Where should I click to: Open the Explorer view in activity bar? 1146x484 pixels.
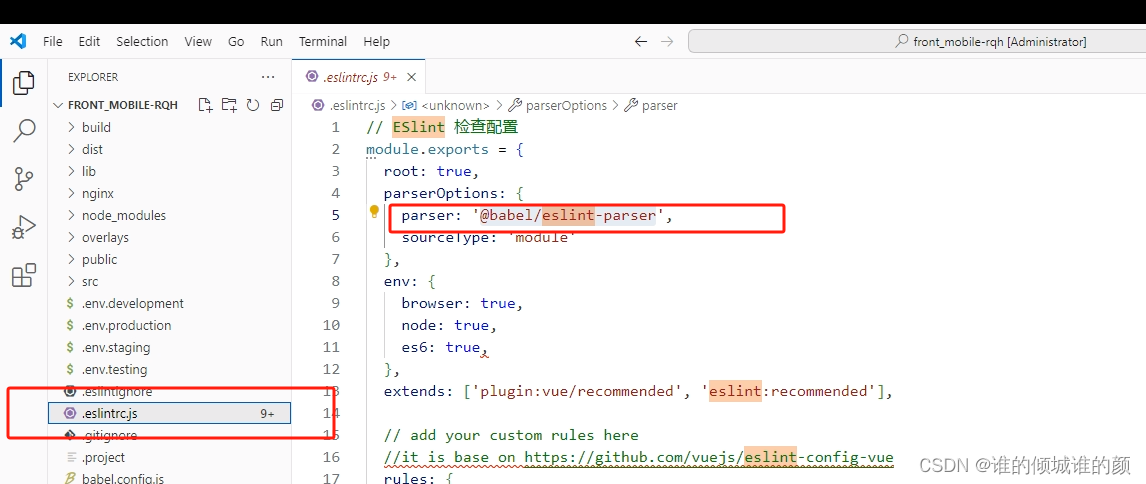[x=23, y=83]
